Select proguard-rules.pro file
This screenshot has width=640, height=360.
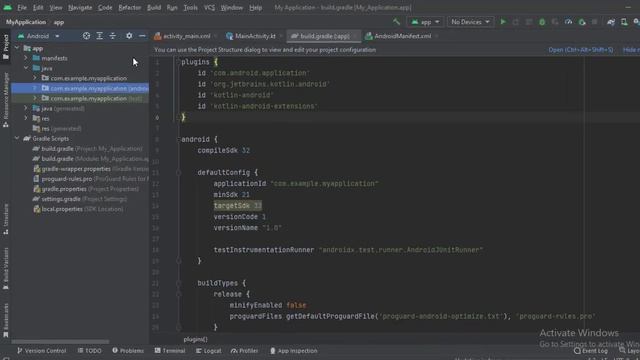point(90,179)
